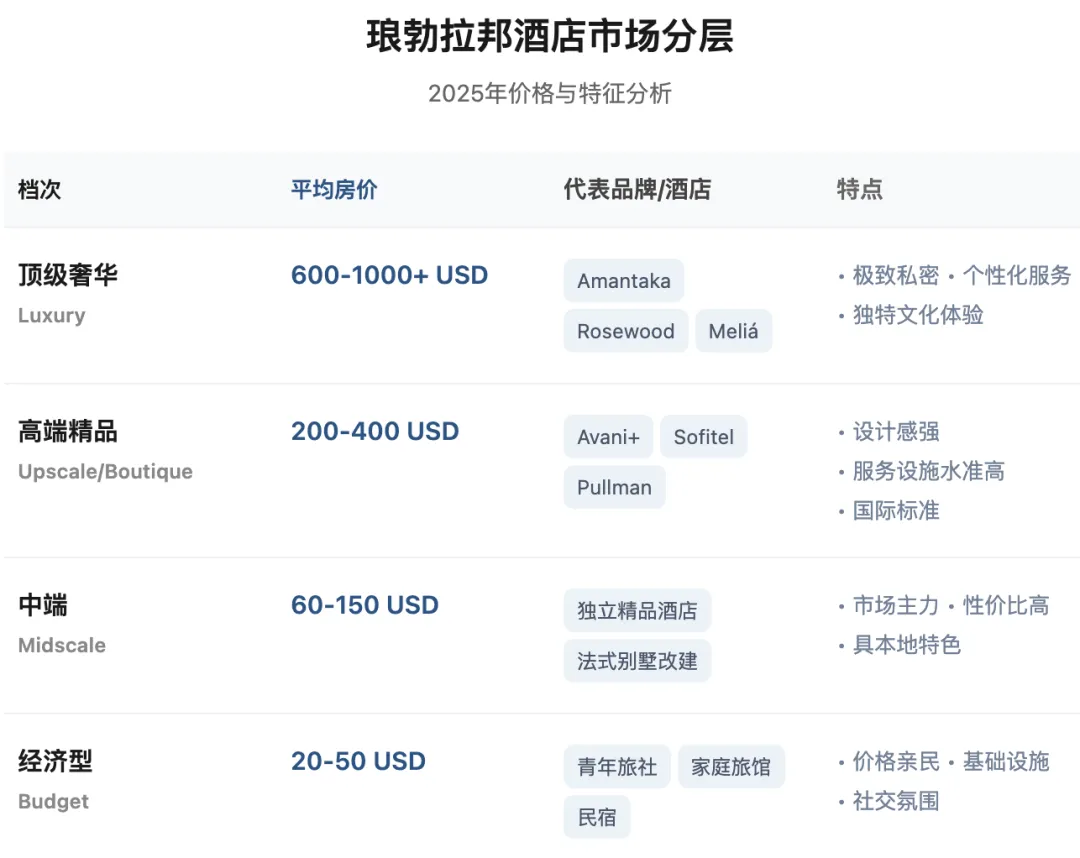The image size is (1080, 858).
Task: Click the 民宿 tag
Action: (597, 817)
